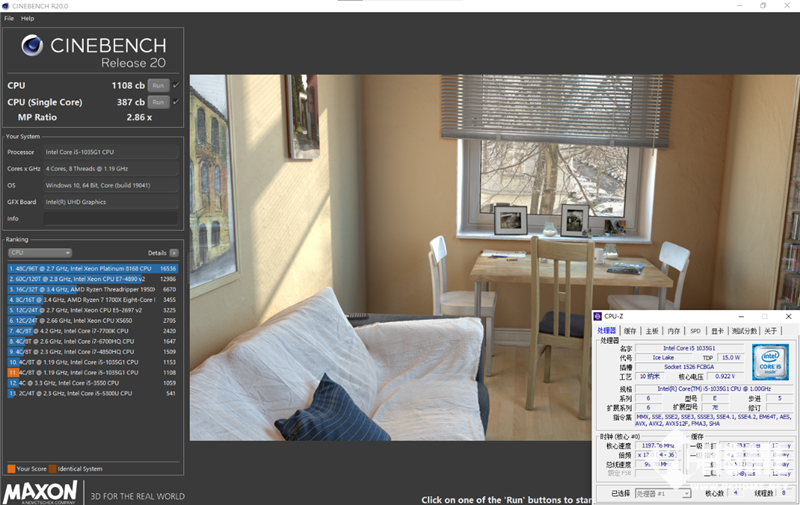
Task: Click the MAXON logo
Action: (x=40, y=492)
